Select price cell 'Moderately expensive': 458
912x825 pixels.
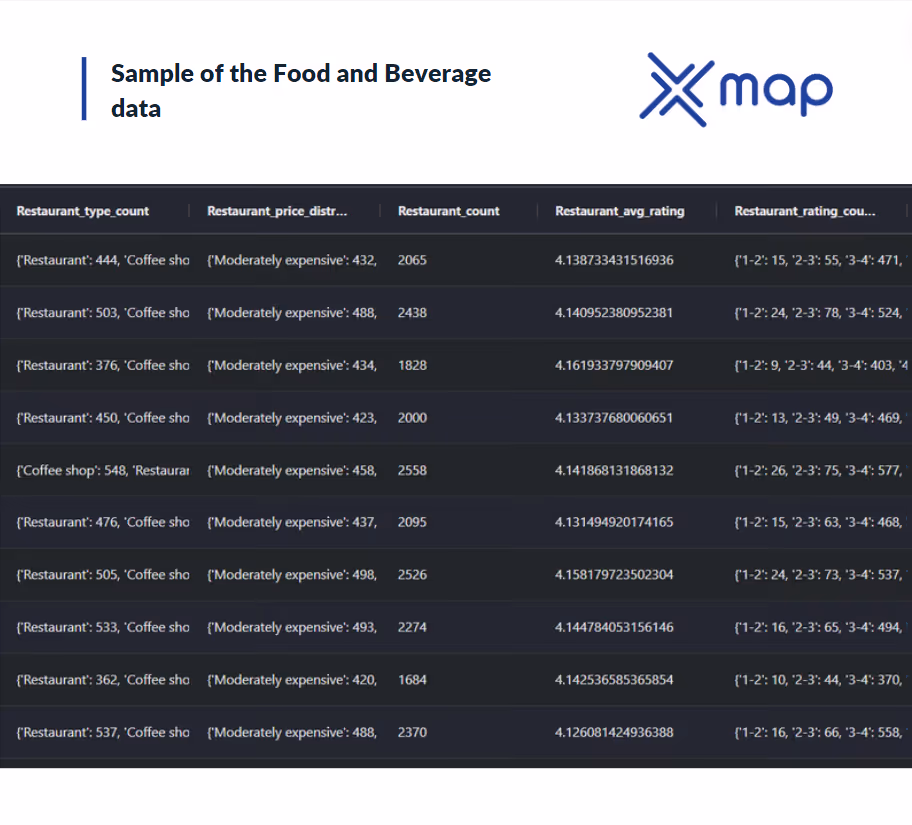pyautogui.click(x=292, y=470)
